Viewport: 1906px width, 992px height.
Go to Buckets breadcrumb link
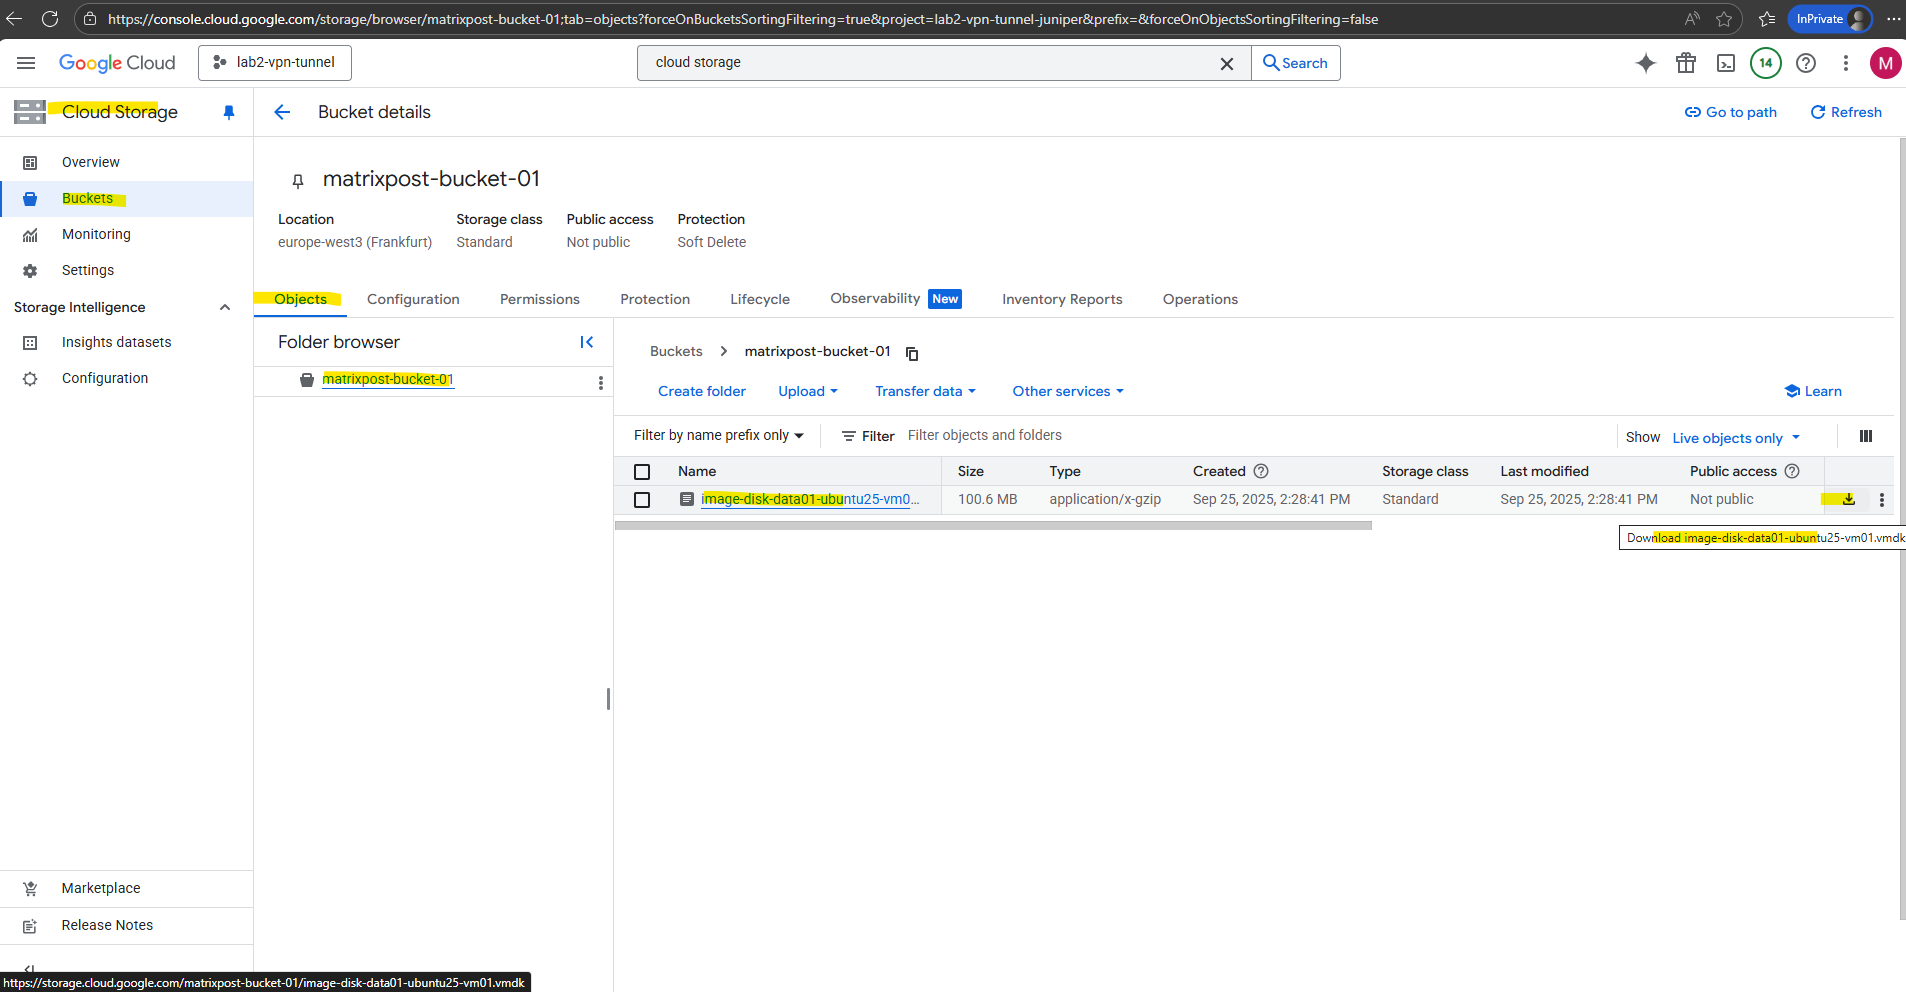coord(676,351)
